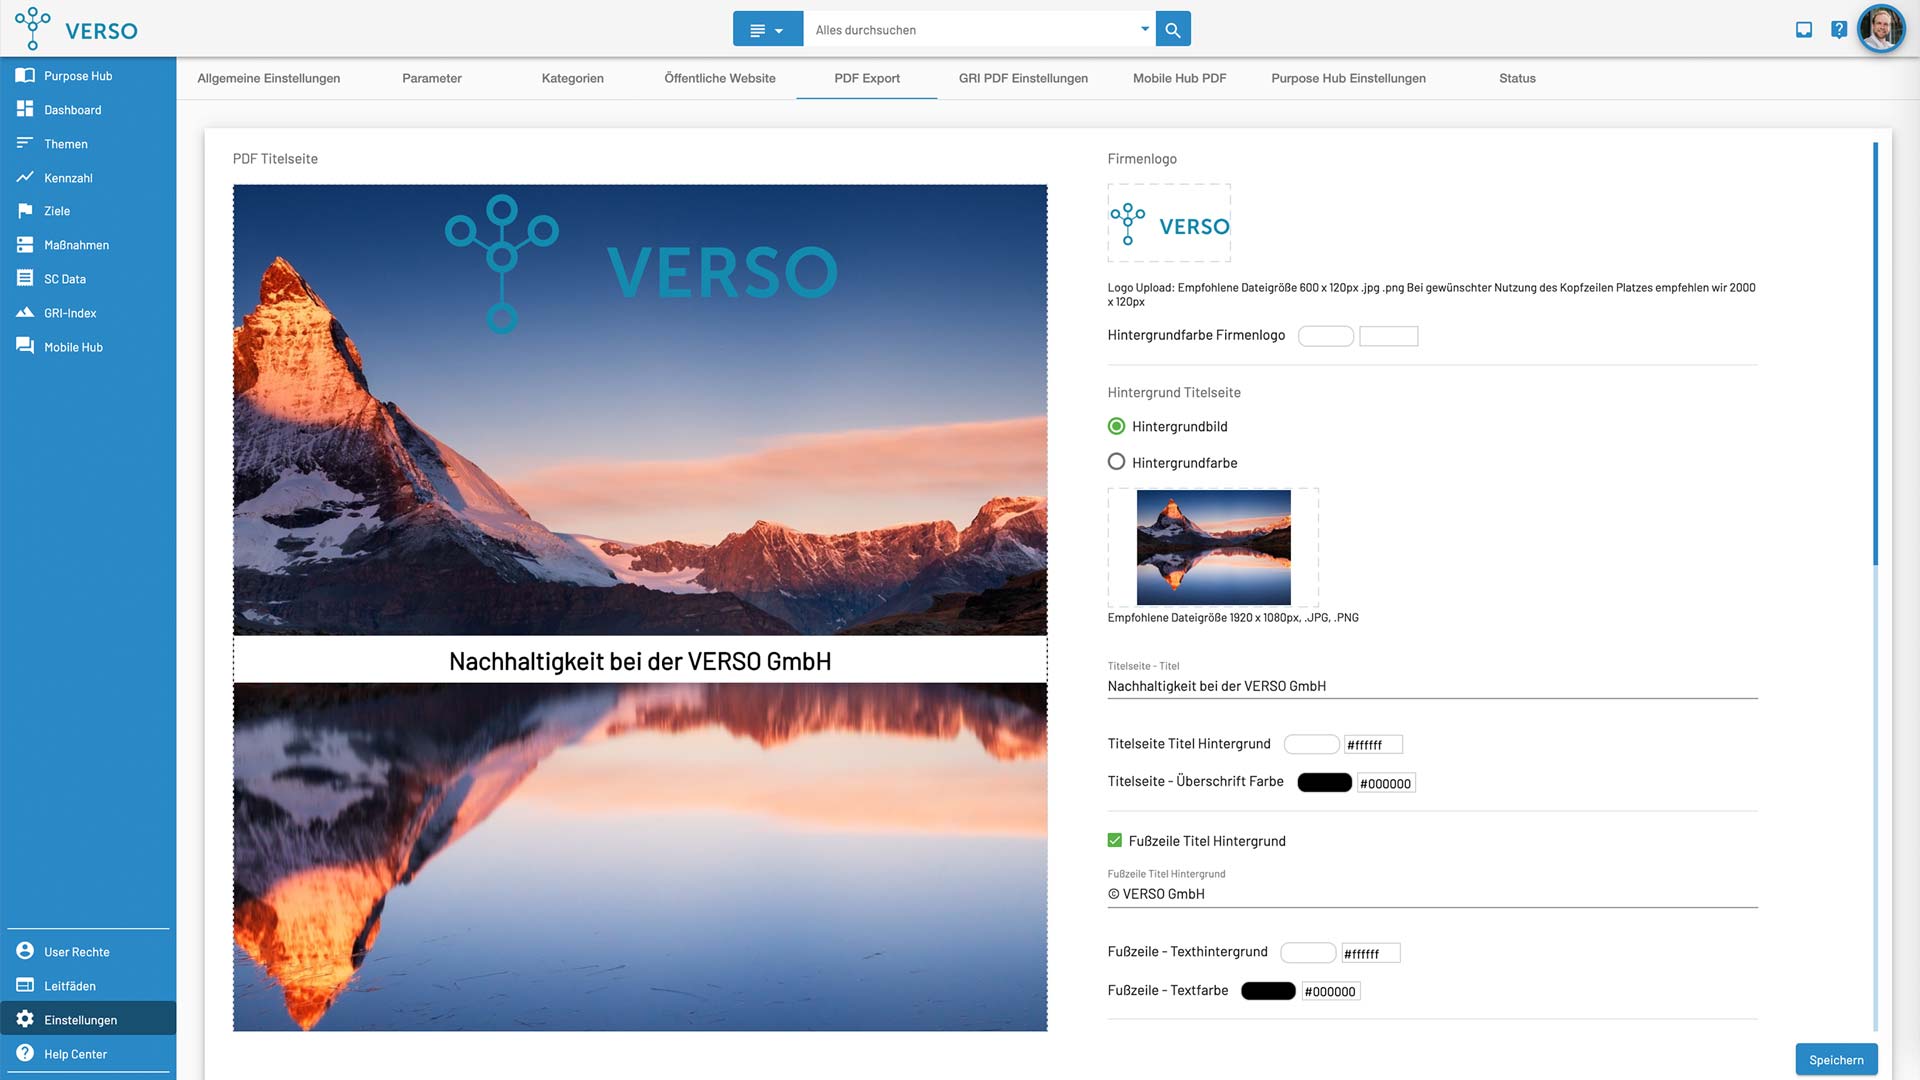
Task: Click the Dashboard icon in sidebar
Action: click(25, 109)
